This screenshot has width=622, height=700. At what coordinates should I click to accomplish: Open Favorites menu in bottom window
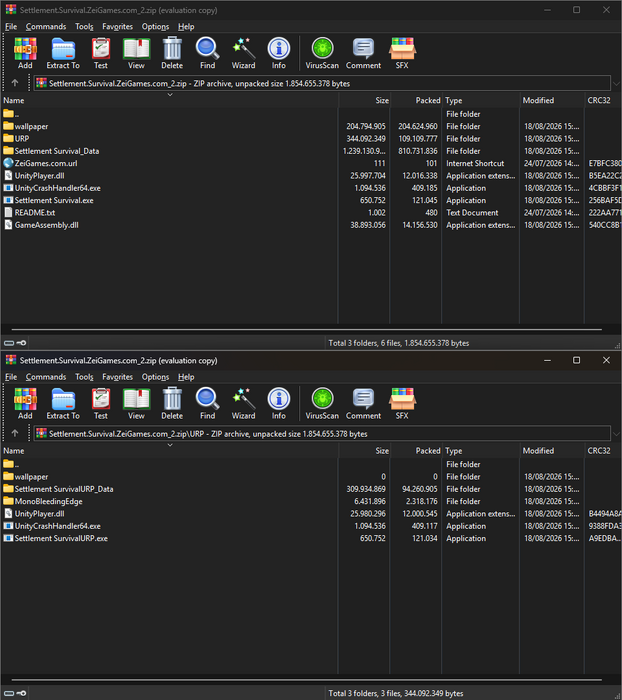117,377
